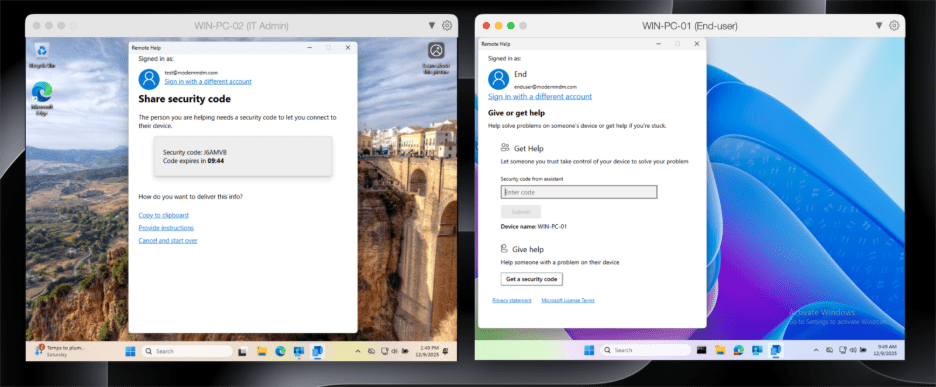This screenshot has height=387, width=936.
Task: Click the battery icon in WIN-PC-01 tray
Action: (863, 350)
